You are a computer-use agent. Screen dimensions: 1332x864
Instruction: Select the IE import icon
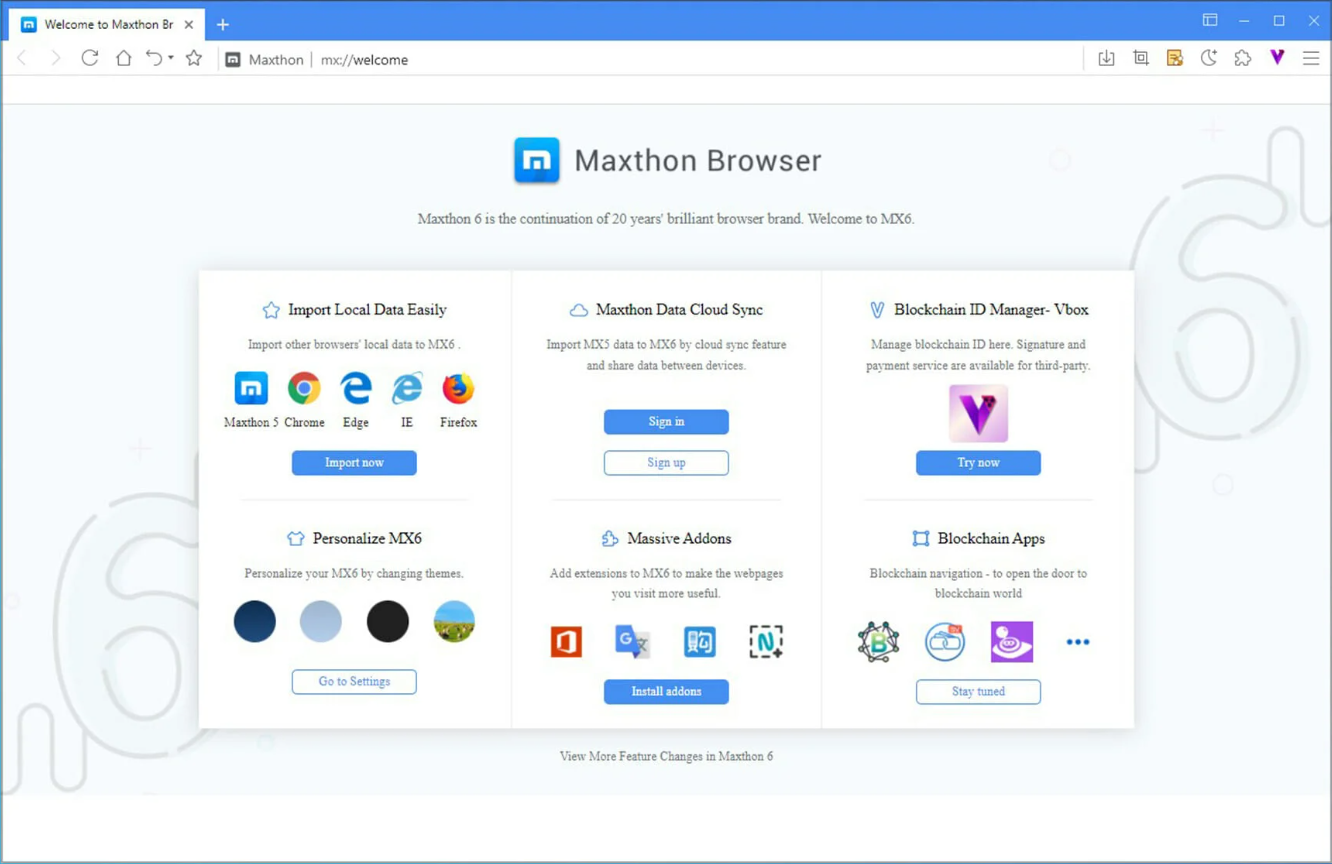point(407,387)
